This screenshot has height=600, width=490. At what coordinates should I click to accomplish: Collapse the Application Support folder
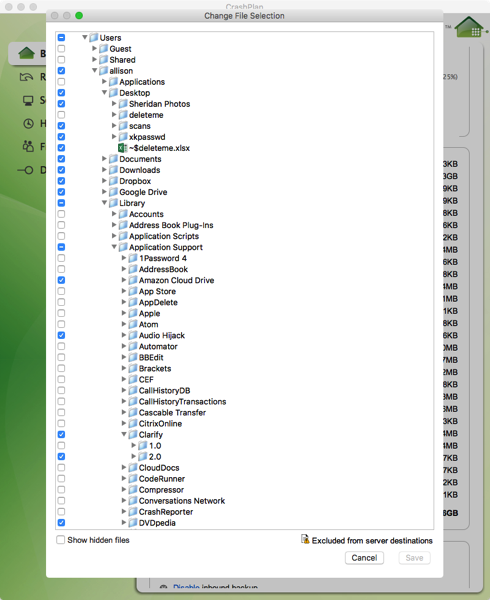pyautogui.click(x=114, y=247)
